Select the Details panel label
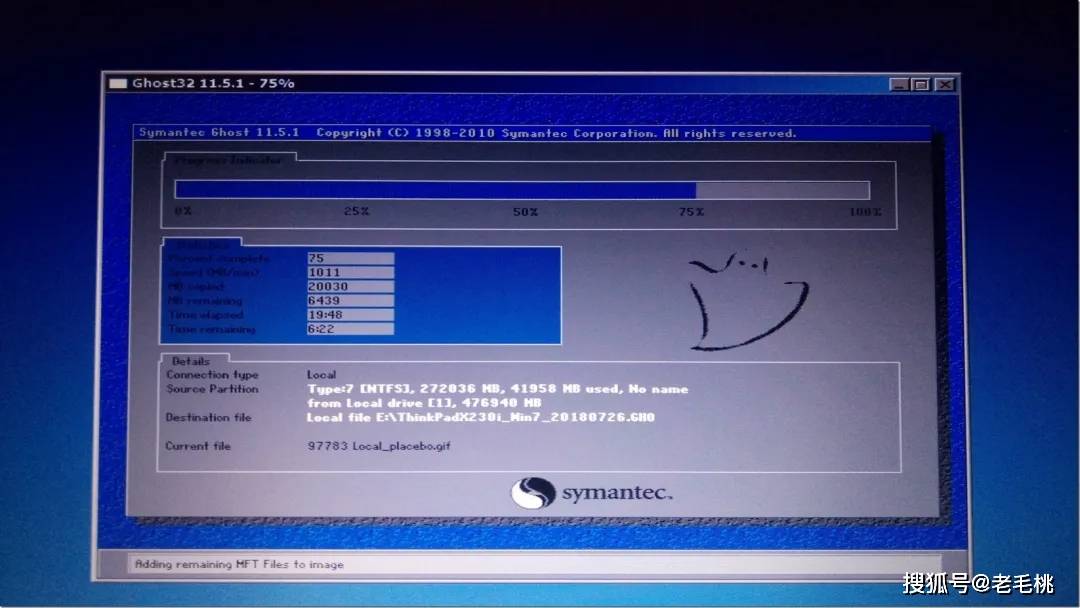Image resolution: width=1080 pixels, height=608 pixels. [x=191, y=360]
